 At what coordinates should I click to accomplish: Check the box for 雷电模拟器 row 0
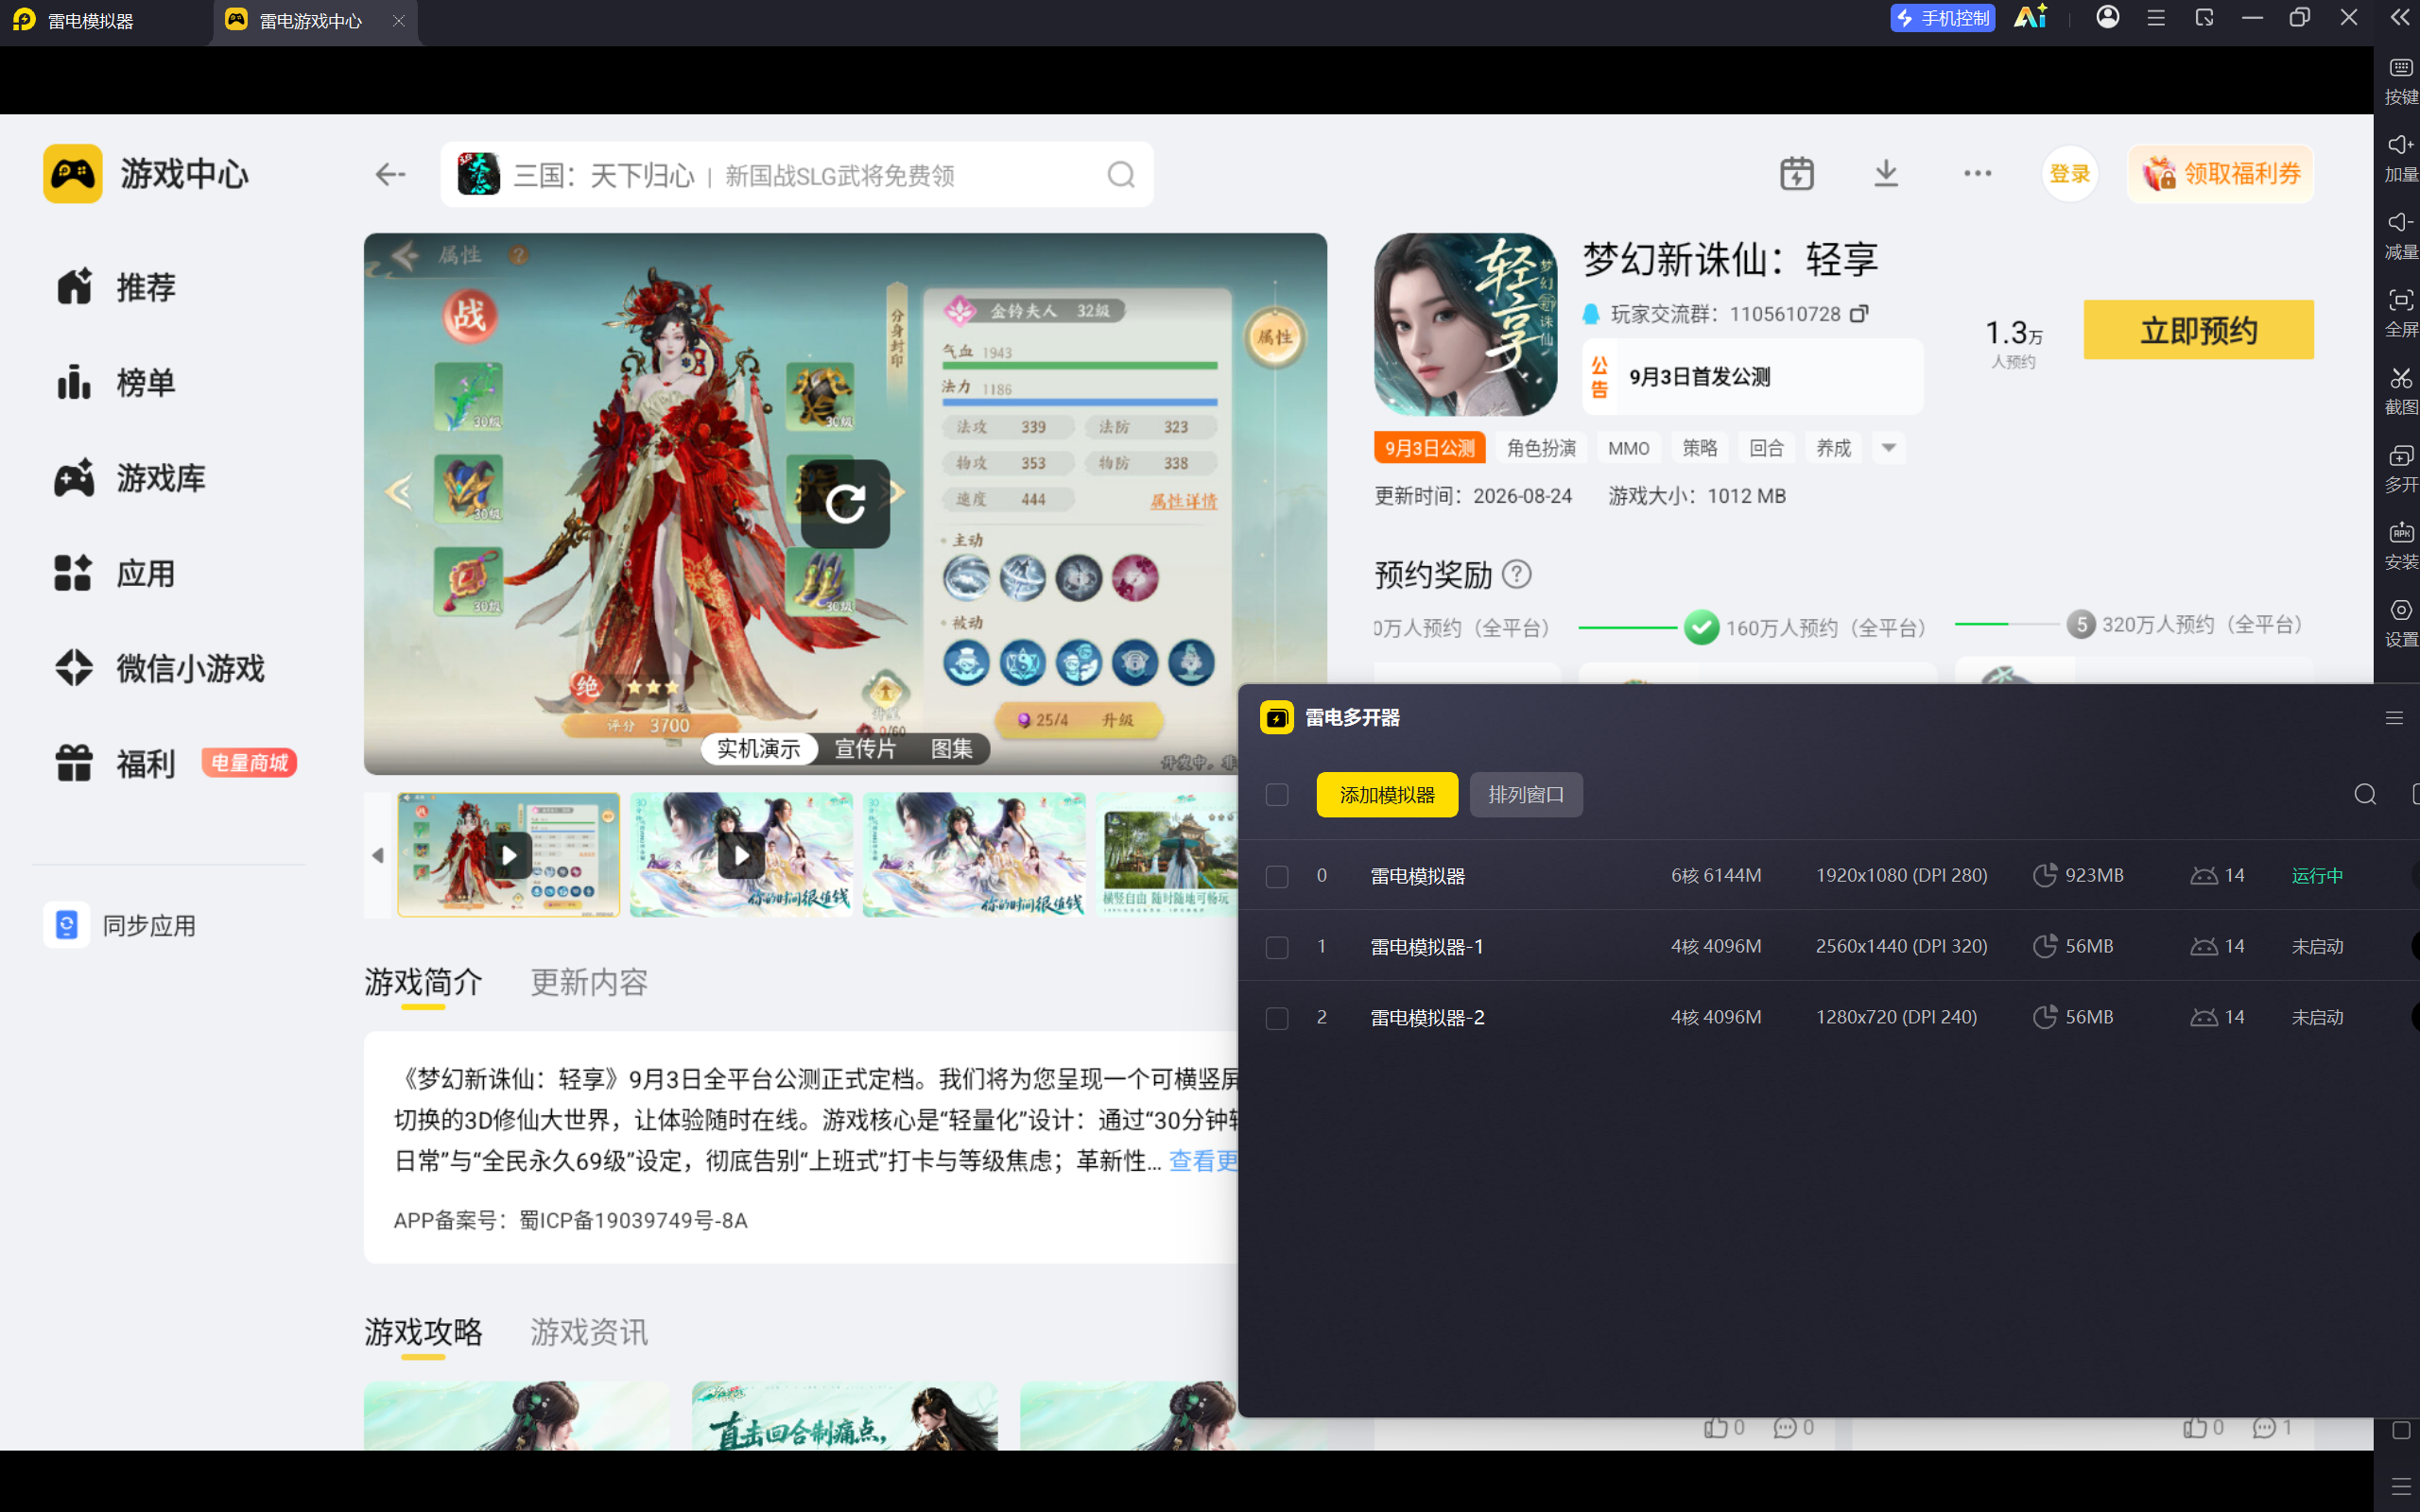[x=1277, y=877]
